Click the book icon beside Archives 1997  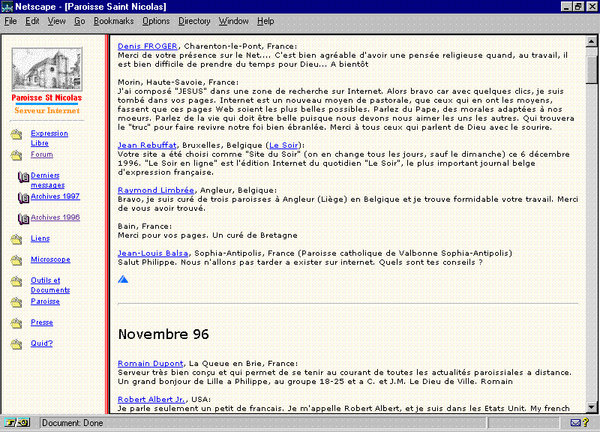tap(23, 197)
